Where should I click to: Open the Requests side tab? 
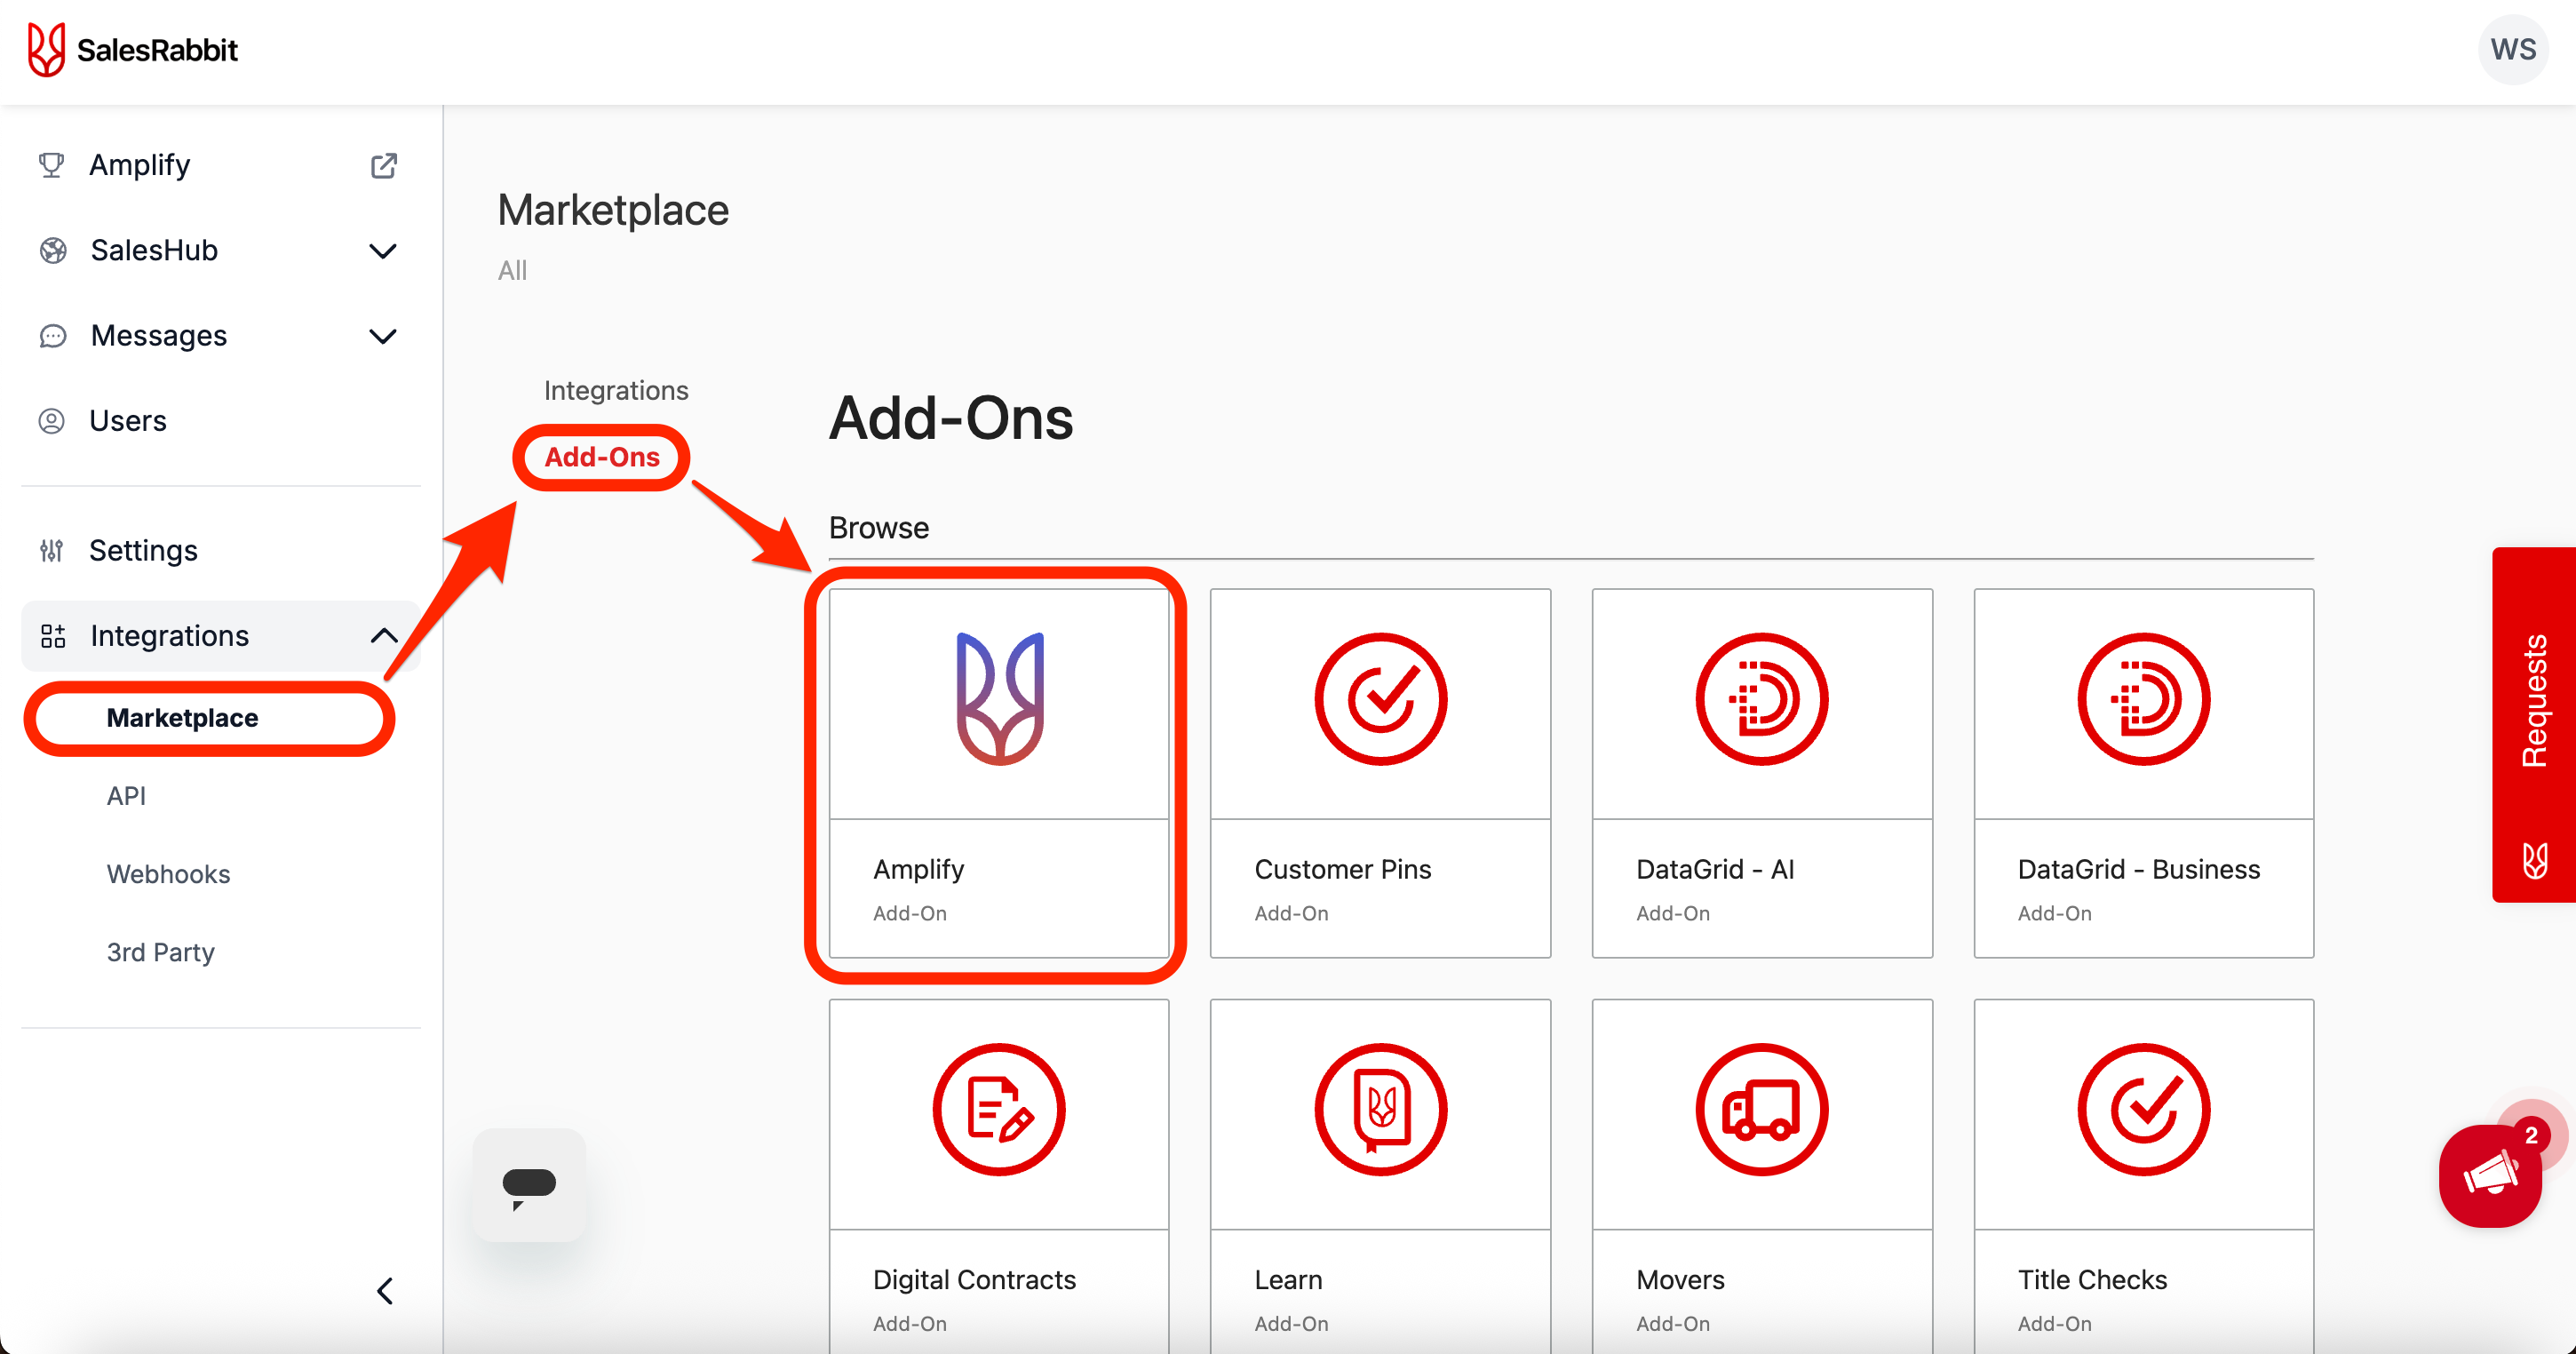point(2533,724)
